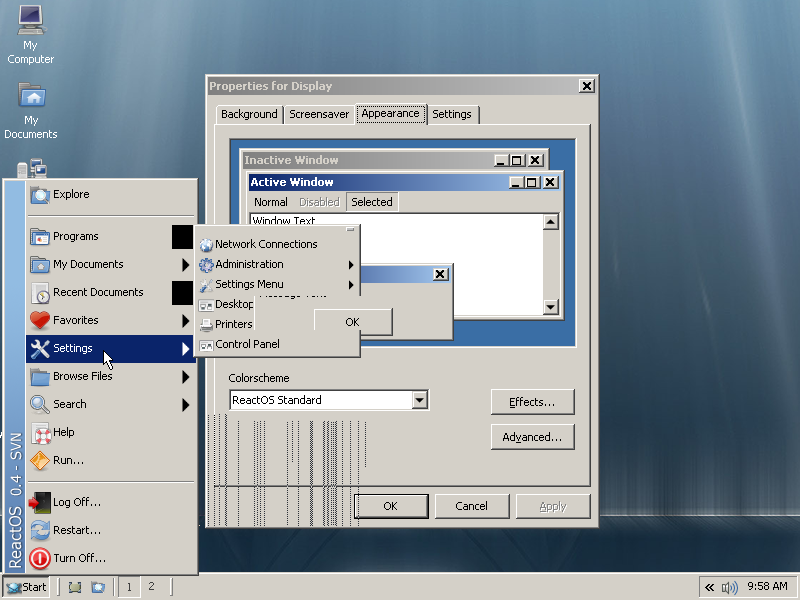Click the grayed Apply button
Viewport: 800px width, 600px height.
[553, 506]
